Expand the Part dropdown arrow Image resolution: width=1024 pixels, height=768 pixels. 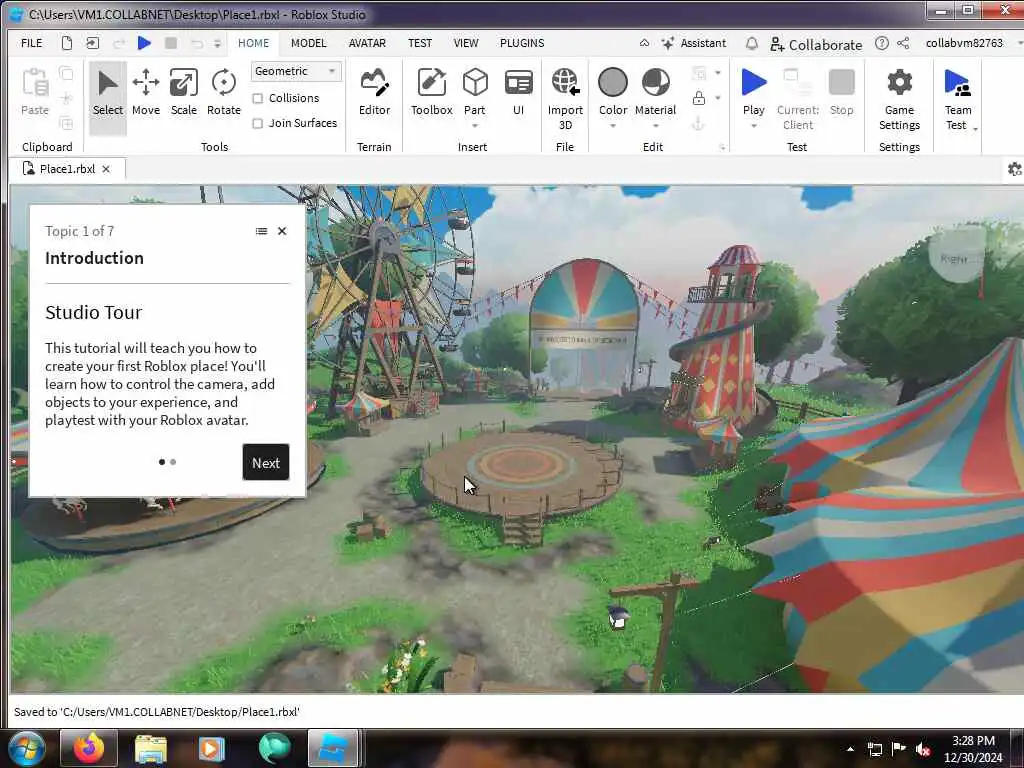click(x=475, y=126)
